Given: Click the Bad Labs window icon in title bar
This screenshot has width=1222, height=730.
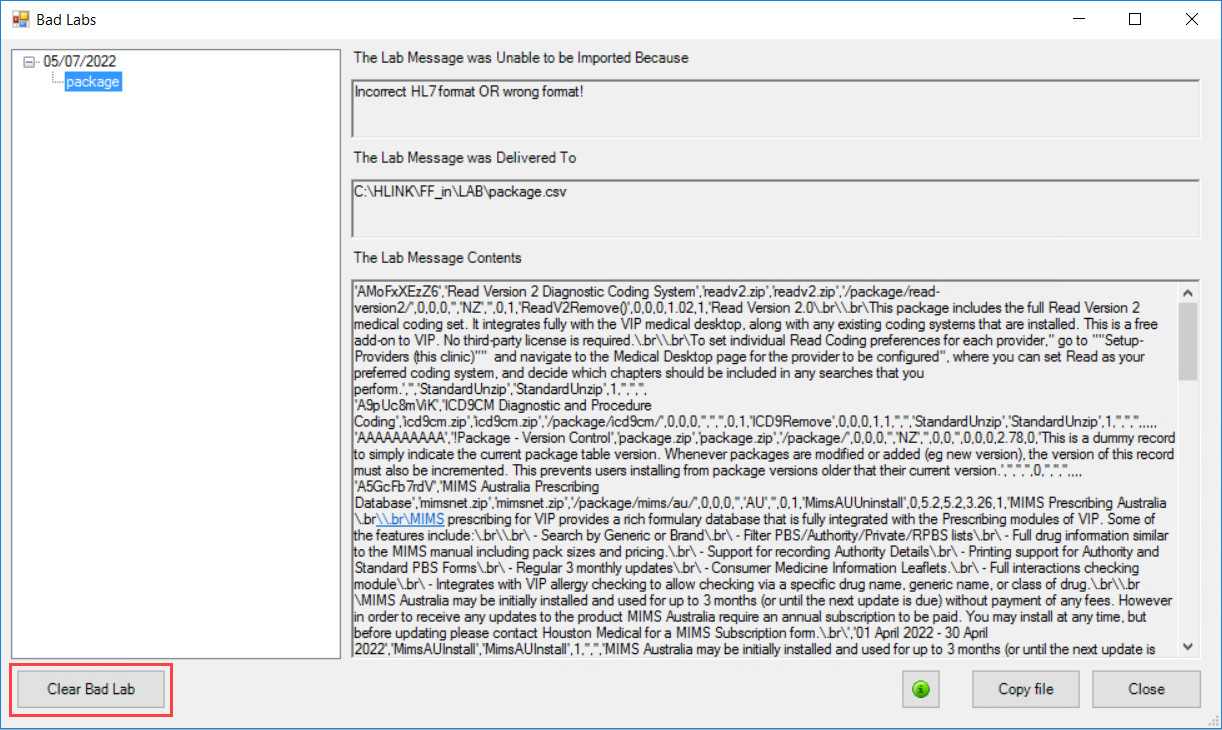Looking at the screenshot, I should click(20, 19).
